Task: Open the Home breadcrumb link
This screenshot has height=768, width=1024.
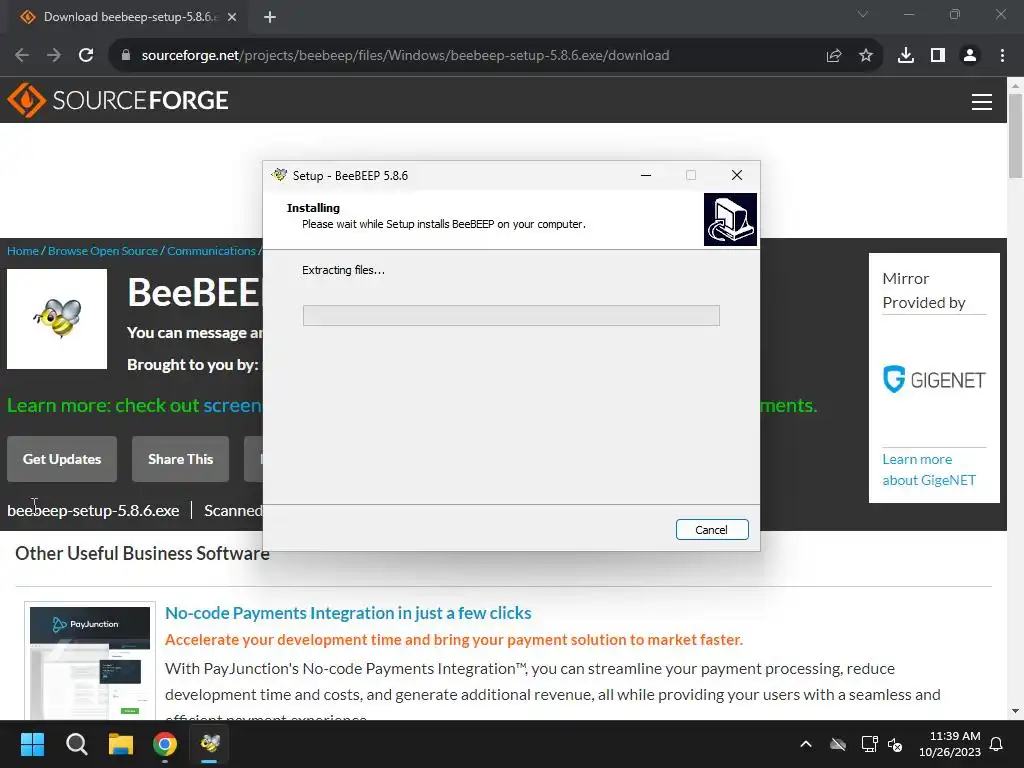Action: click(23, 251)
